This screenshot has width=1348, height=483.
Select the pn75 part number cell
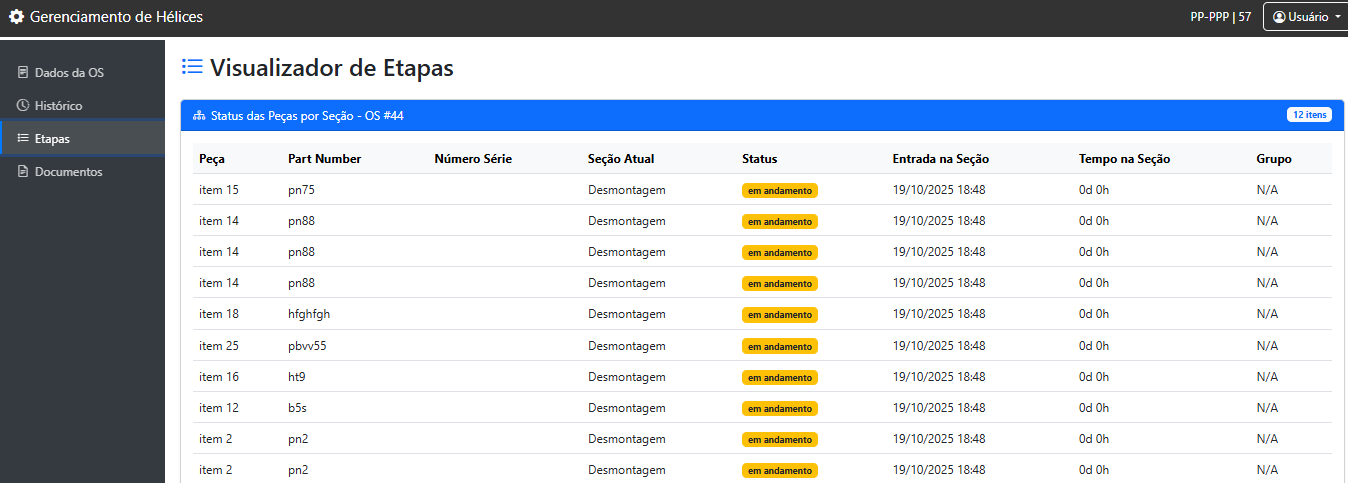tap(301, 190)
